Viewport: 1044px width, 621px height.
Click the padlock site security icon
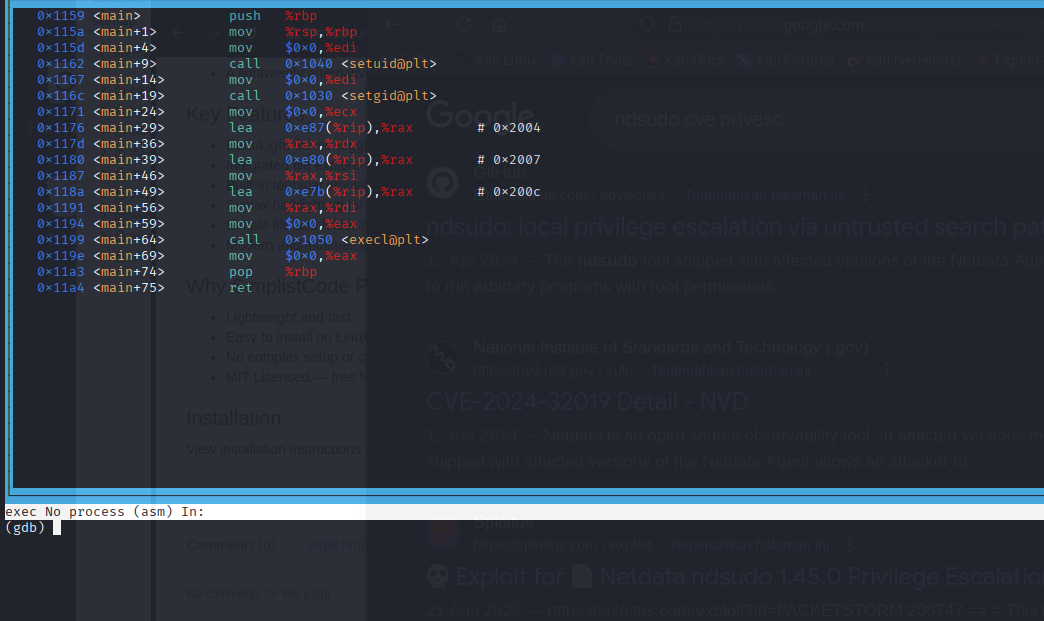coord(675,25)
